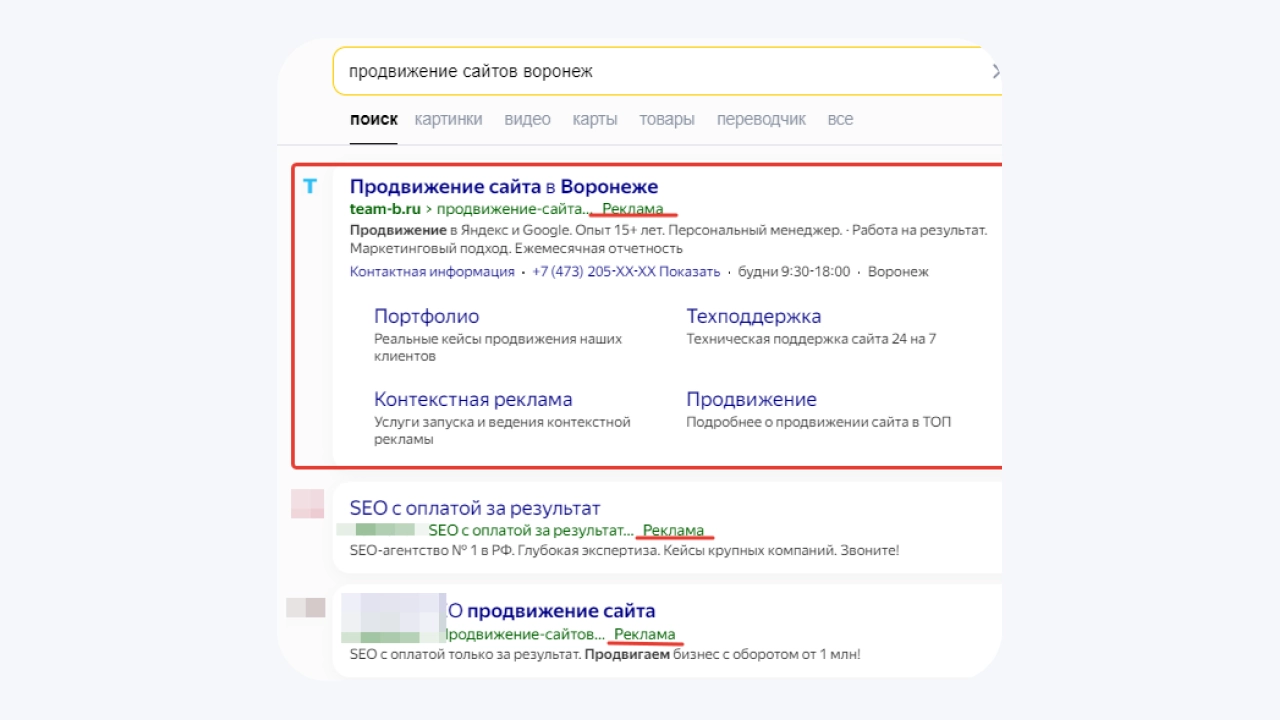Open the 'видео' search tab
This screenshot has width=1280, height=720.
coord(527,119)
